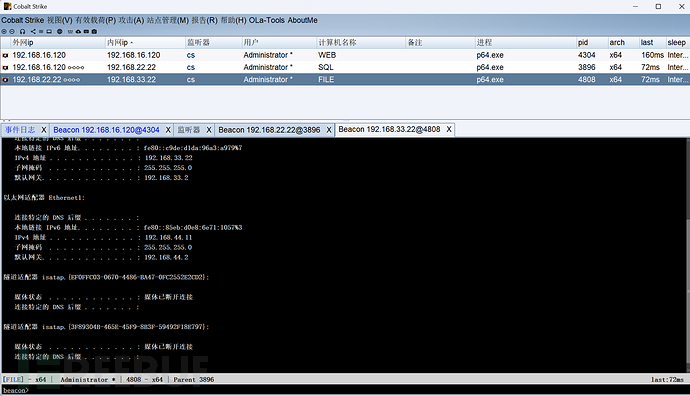This screenshot has width=690, height=396.
Task: Open the 帮助(H) menu
Action: (233, 20)
